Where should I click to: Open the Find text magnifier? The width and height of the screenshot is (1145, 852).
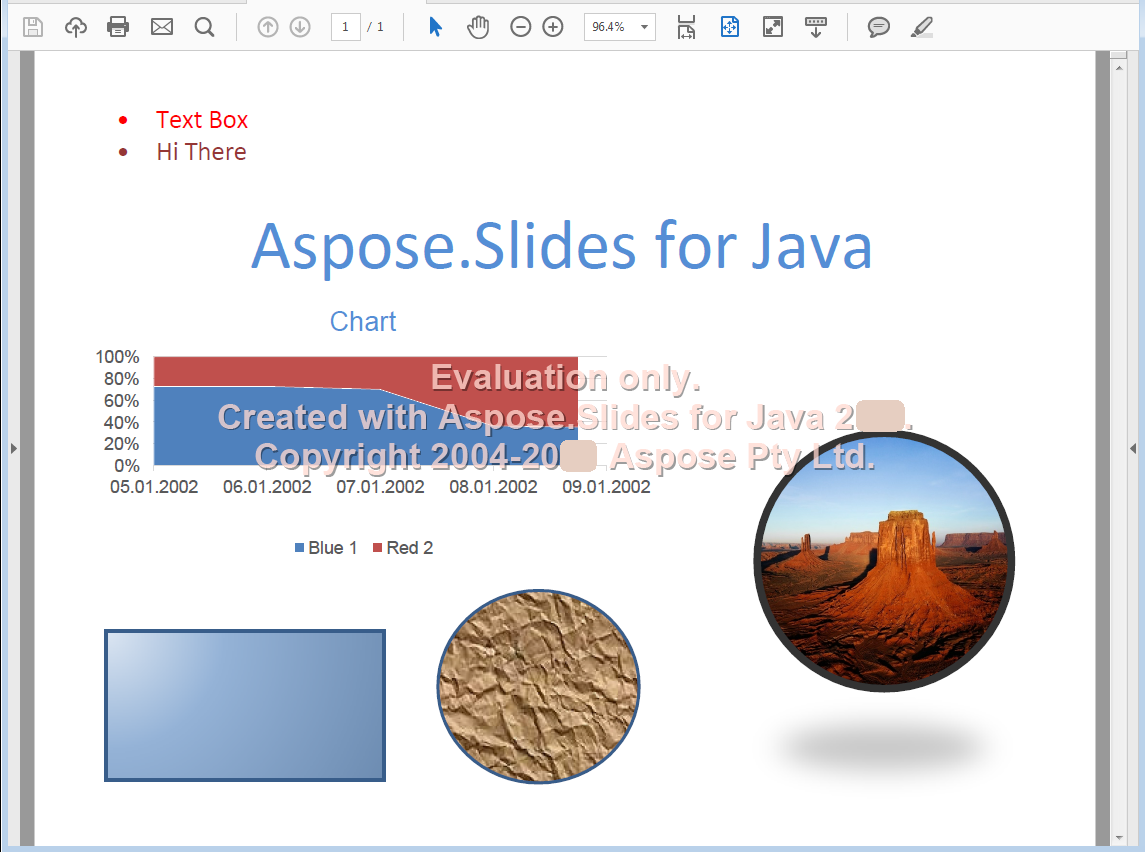204,27
